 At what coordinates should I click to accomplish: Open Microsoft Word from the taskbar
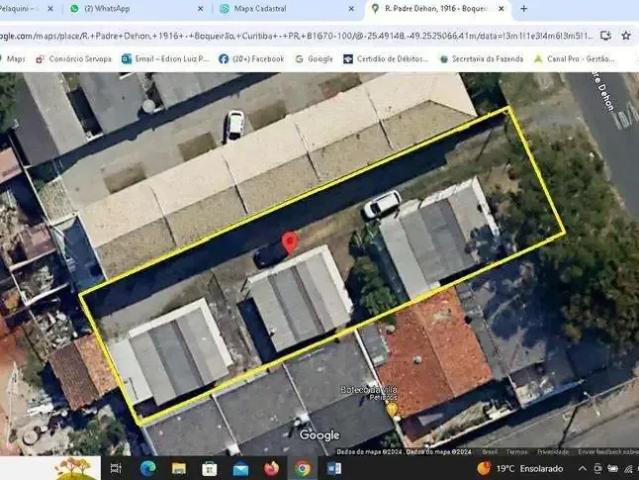pyautogui.click(x=334, y=468)
